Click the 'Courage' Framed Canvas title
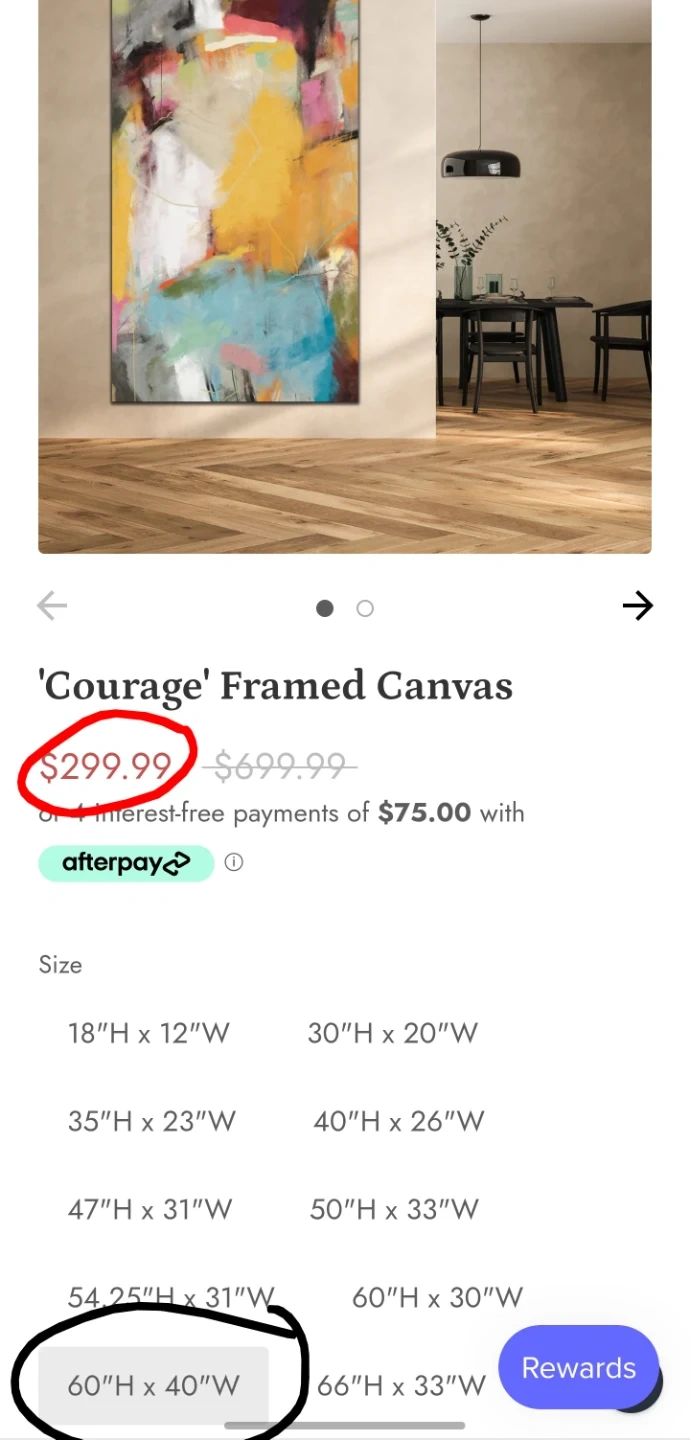Viewport: 690px width, 1440px height. point(275,686)
